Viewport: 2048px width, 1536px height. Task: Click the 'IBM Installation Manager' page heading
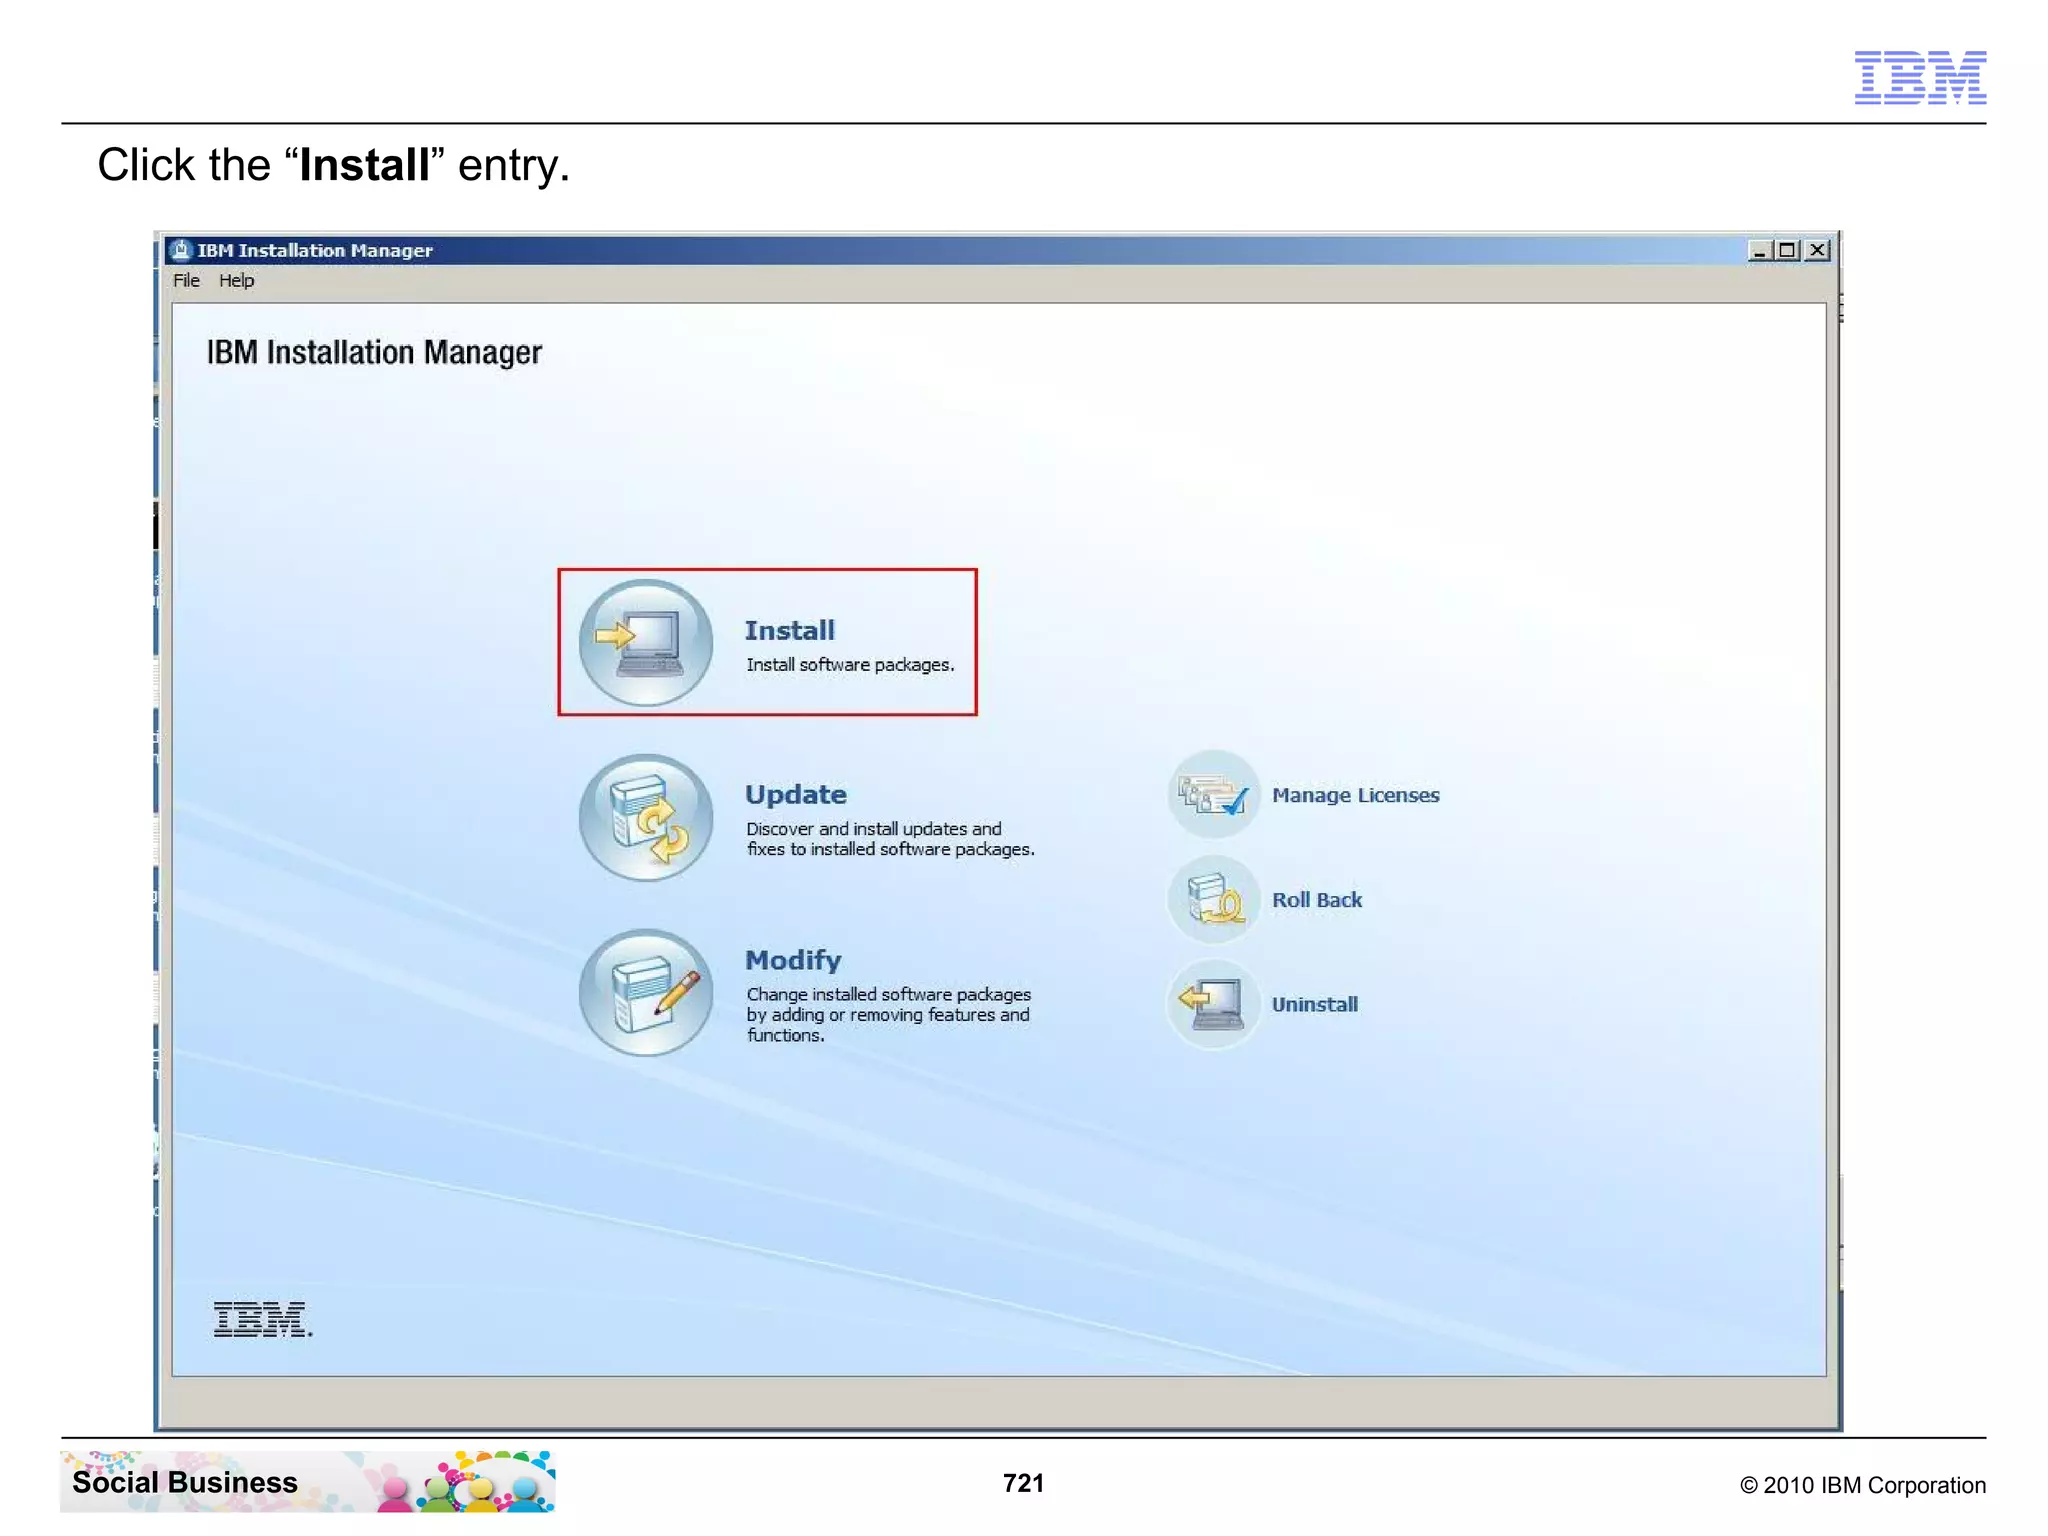point(374,353)
